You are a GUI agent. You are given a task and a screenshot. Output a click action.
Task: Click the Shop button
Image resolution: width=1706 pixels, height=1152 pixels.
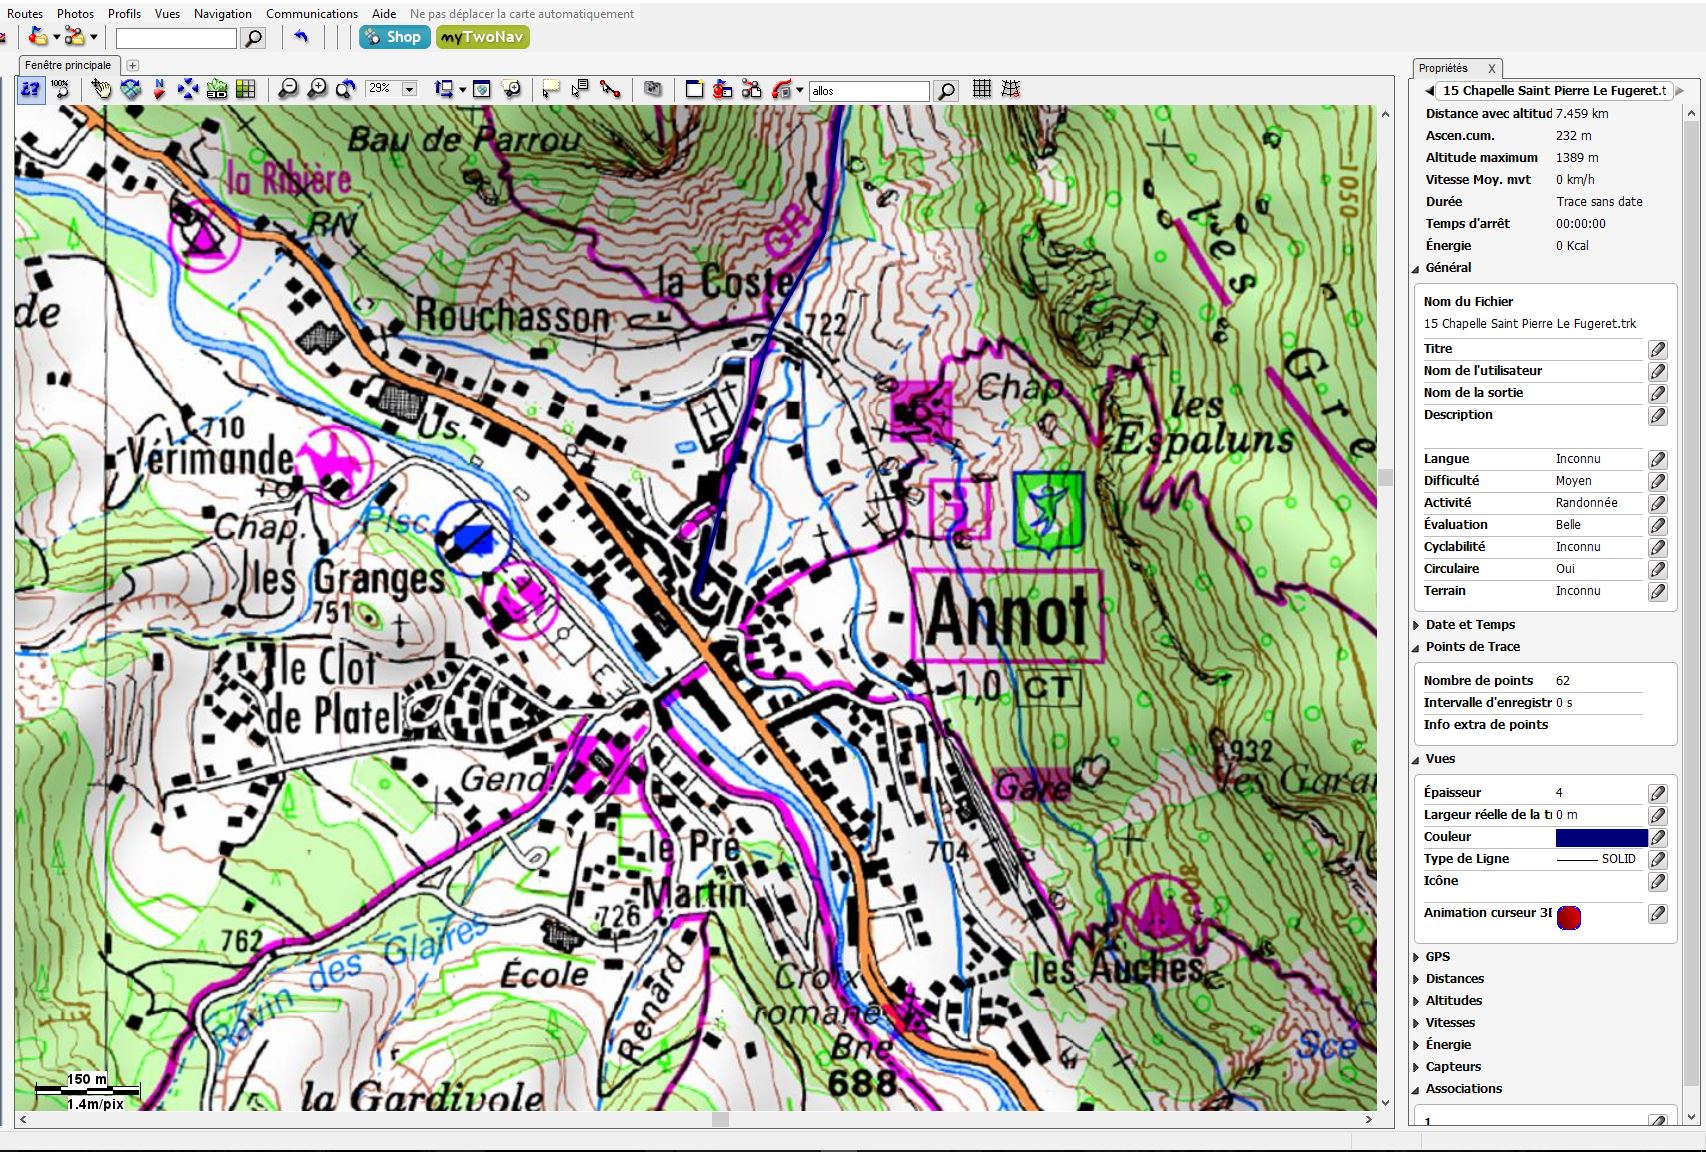pos(394,37)
